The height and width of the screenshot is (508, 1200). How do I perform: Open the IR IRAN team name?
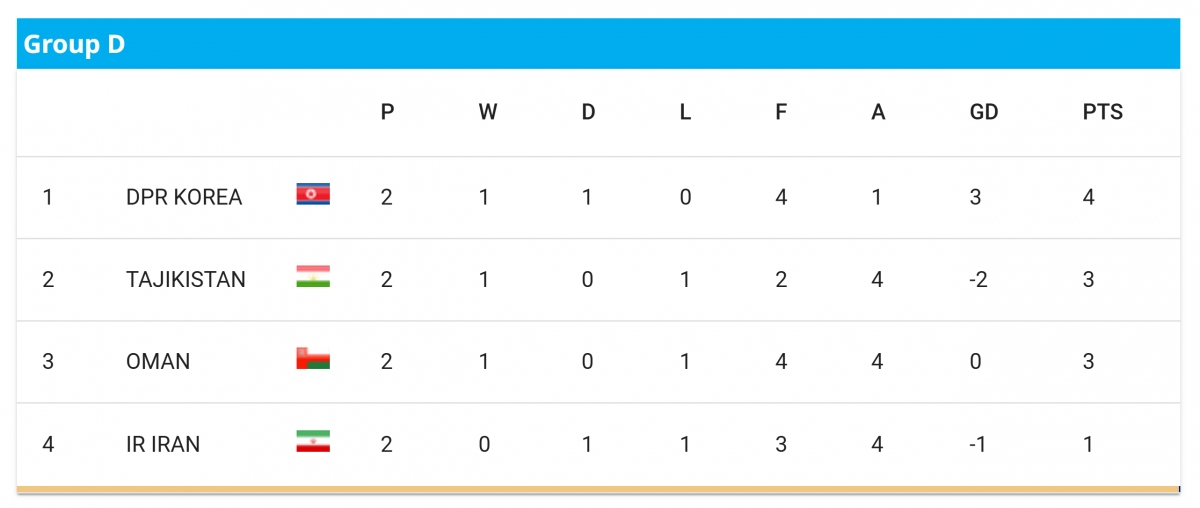pyautogui.click(x=163, y=444)
